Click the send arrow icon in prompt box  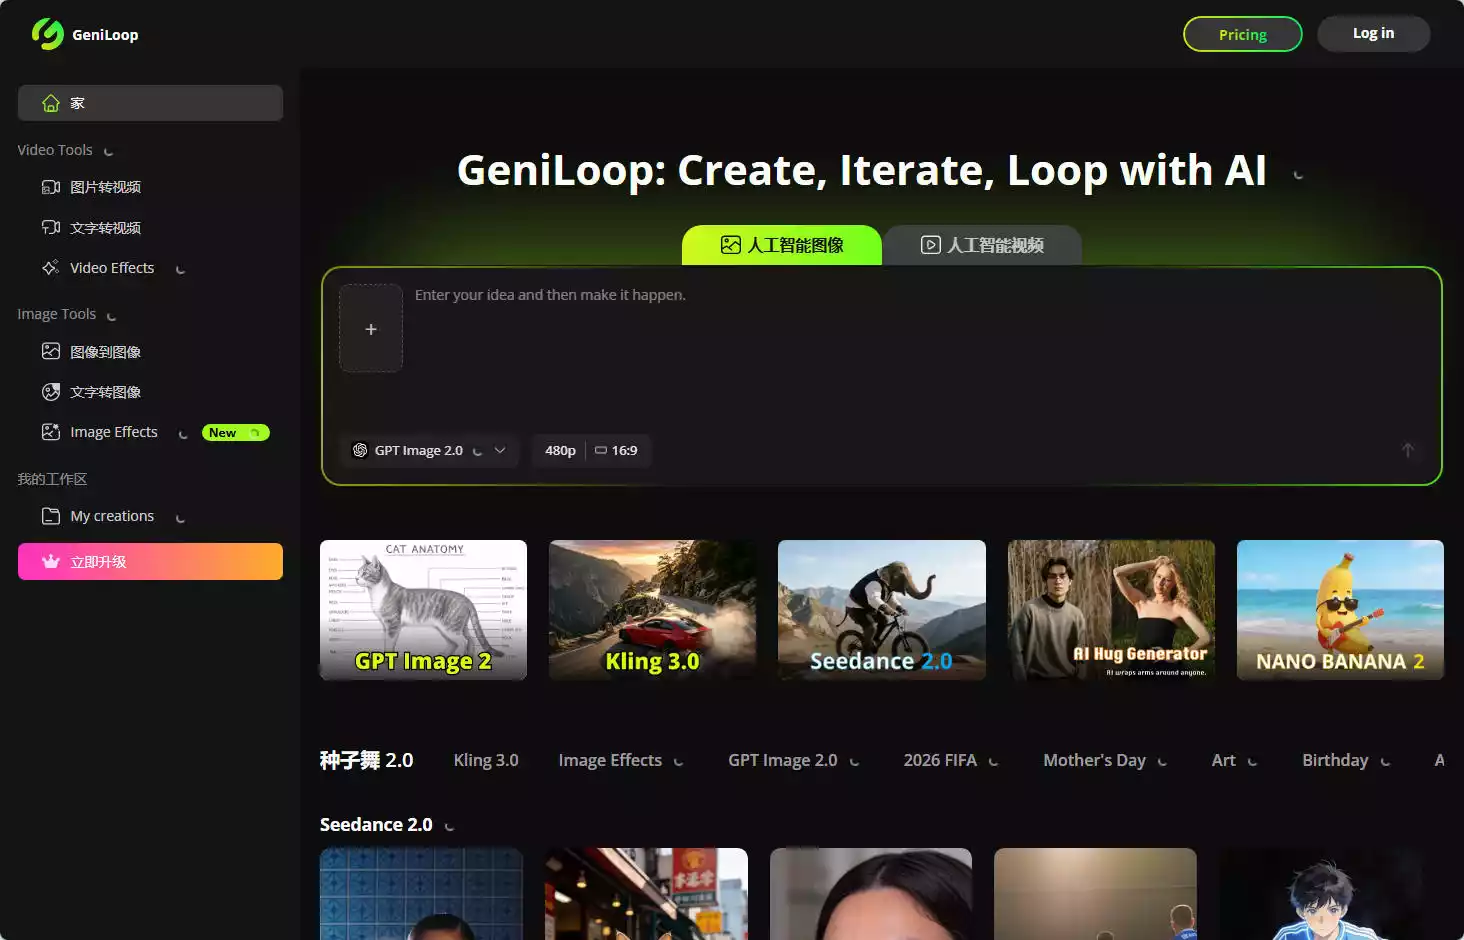pos(1408,450)
